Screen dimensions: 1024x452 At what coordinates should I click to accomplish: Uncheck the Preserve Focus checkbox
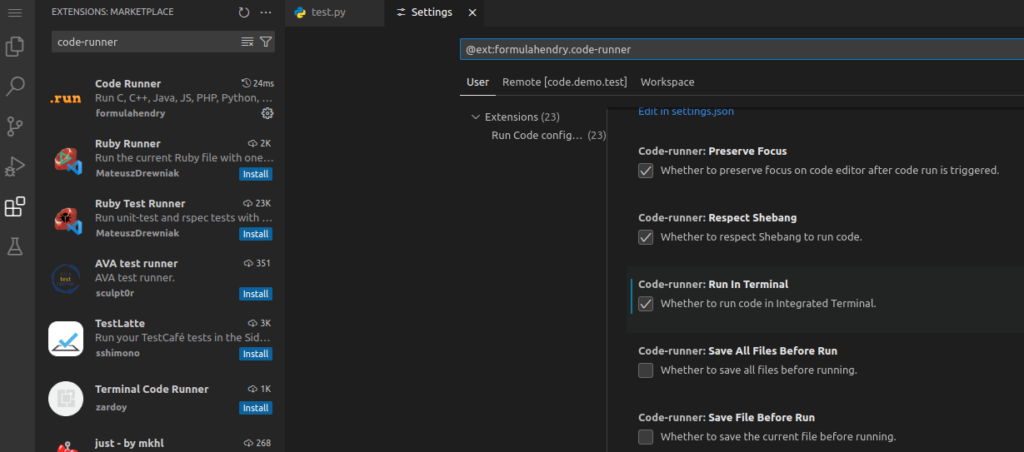click(x=646, y=170)
